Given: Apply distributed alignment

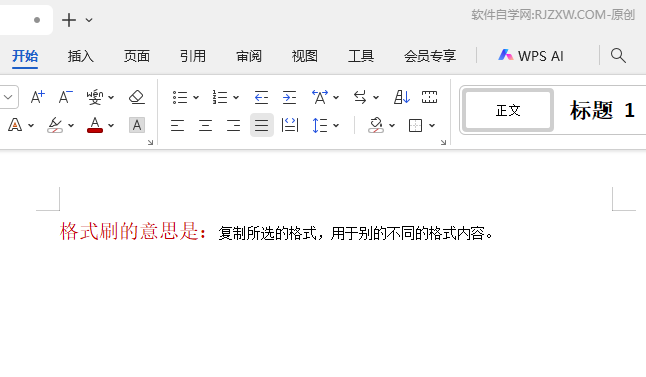Looking at the screenshot, I should tap(290, 125).
